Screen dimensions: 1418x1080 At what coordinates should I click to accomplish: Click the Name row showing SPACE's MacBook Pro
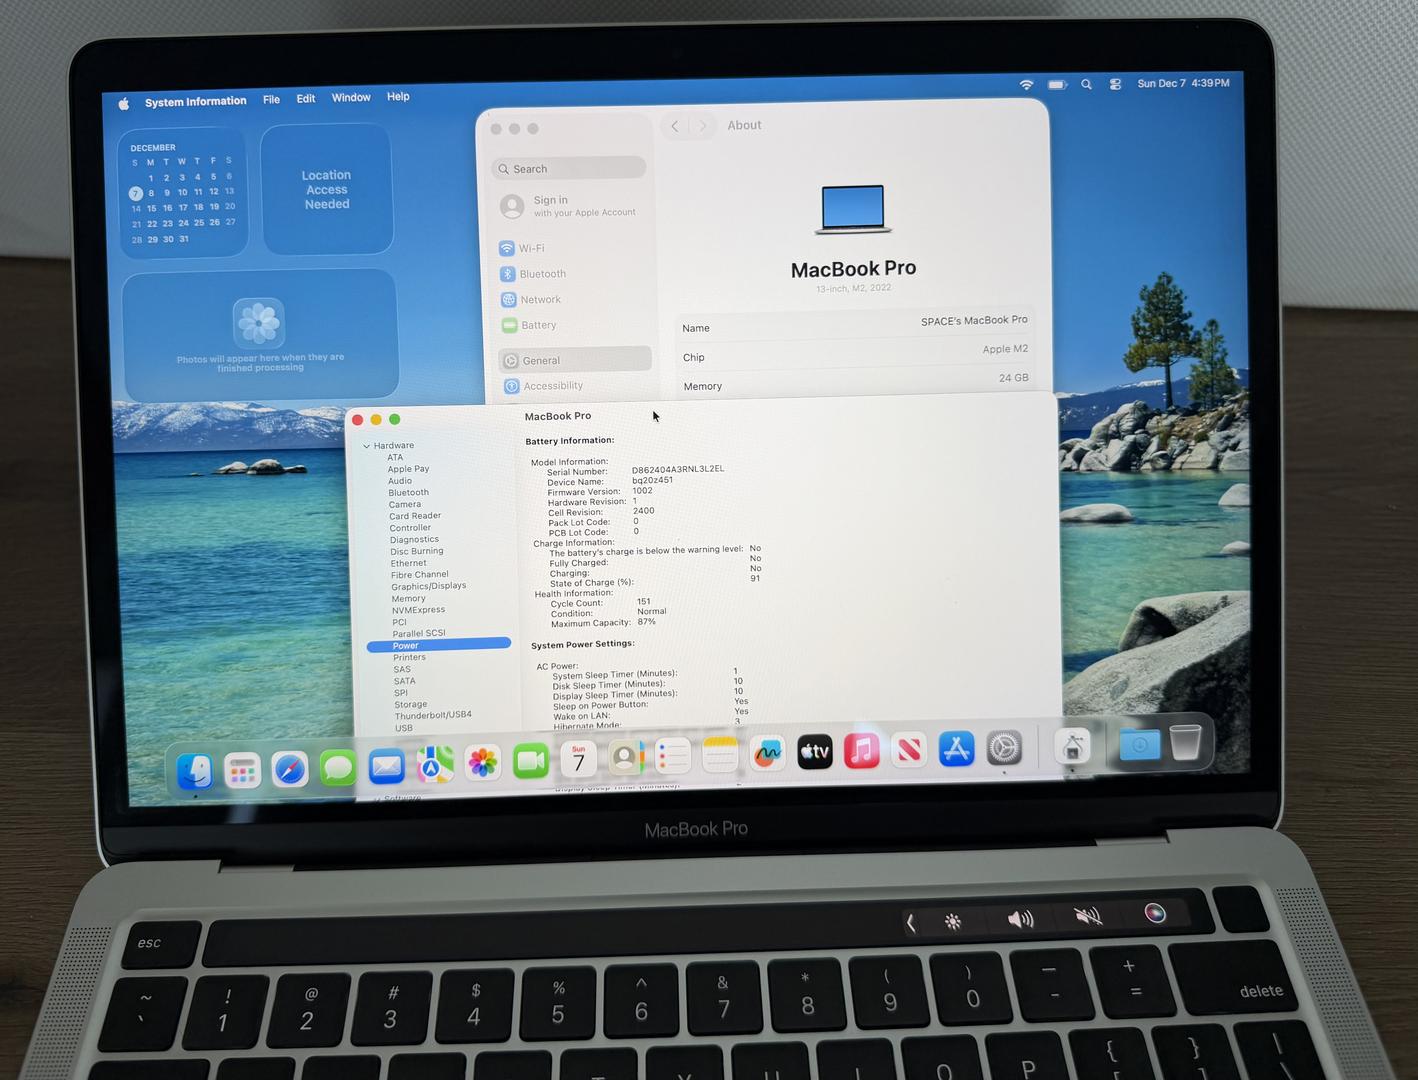point(855,324)
